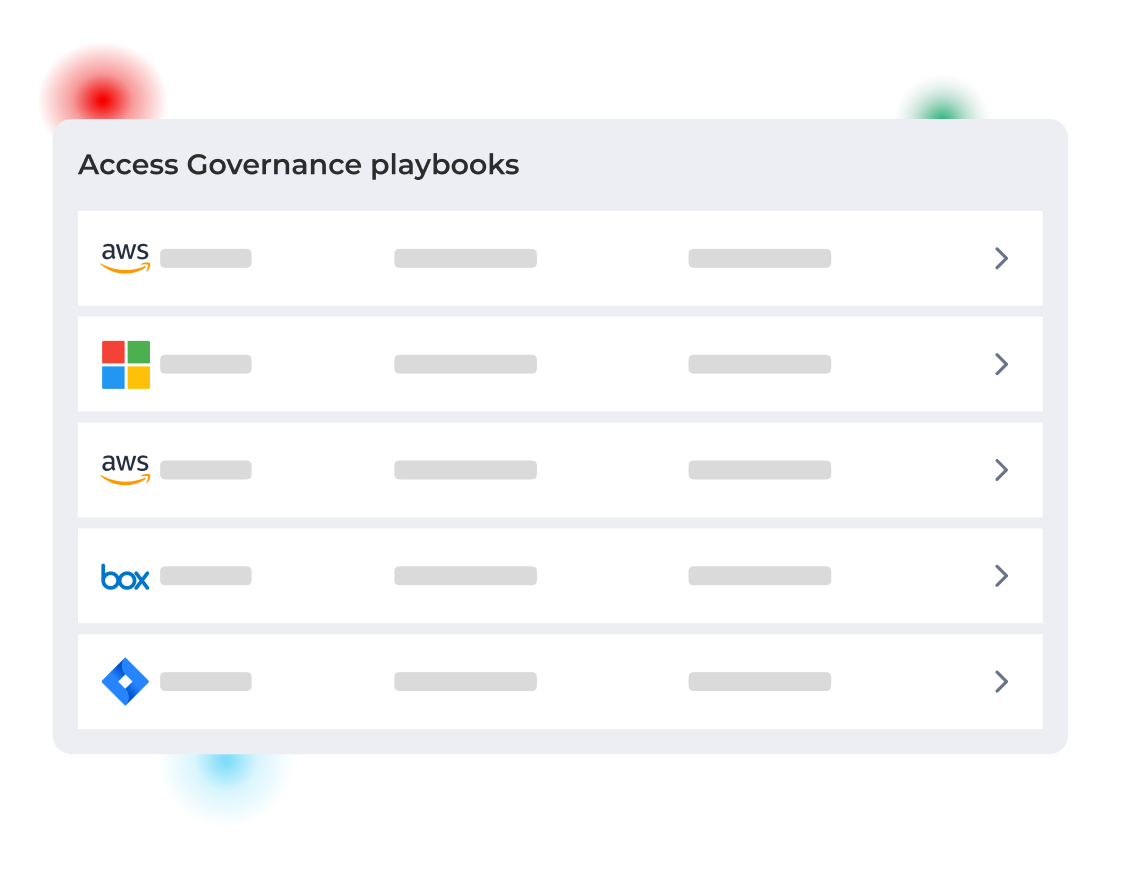This screenshot has width=1130, height=885.
Task: Click the rightmost gray placeholder in Jira row
Action: tap(759, 682)
